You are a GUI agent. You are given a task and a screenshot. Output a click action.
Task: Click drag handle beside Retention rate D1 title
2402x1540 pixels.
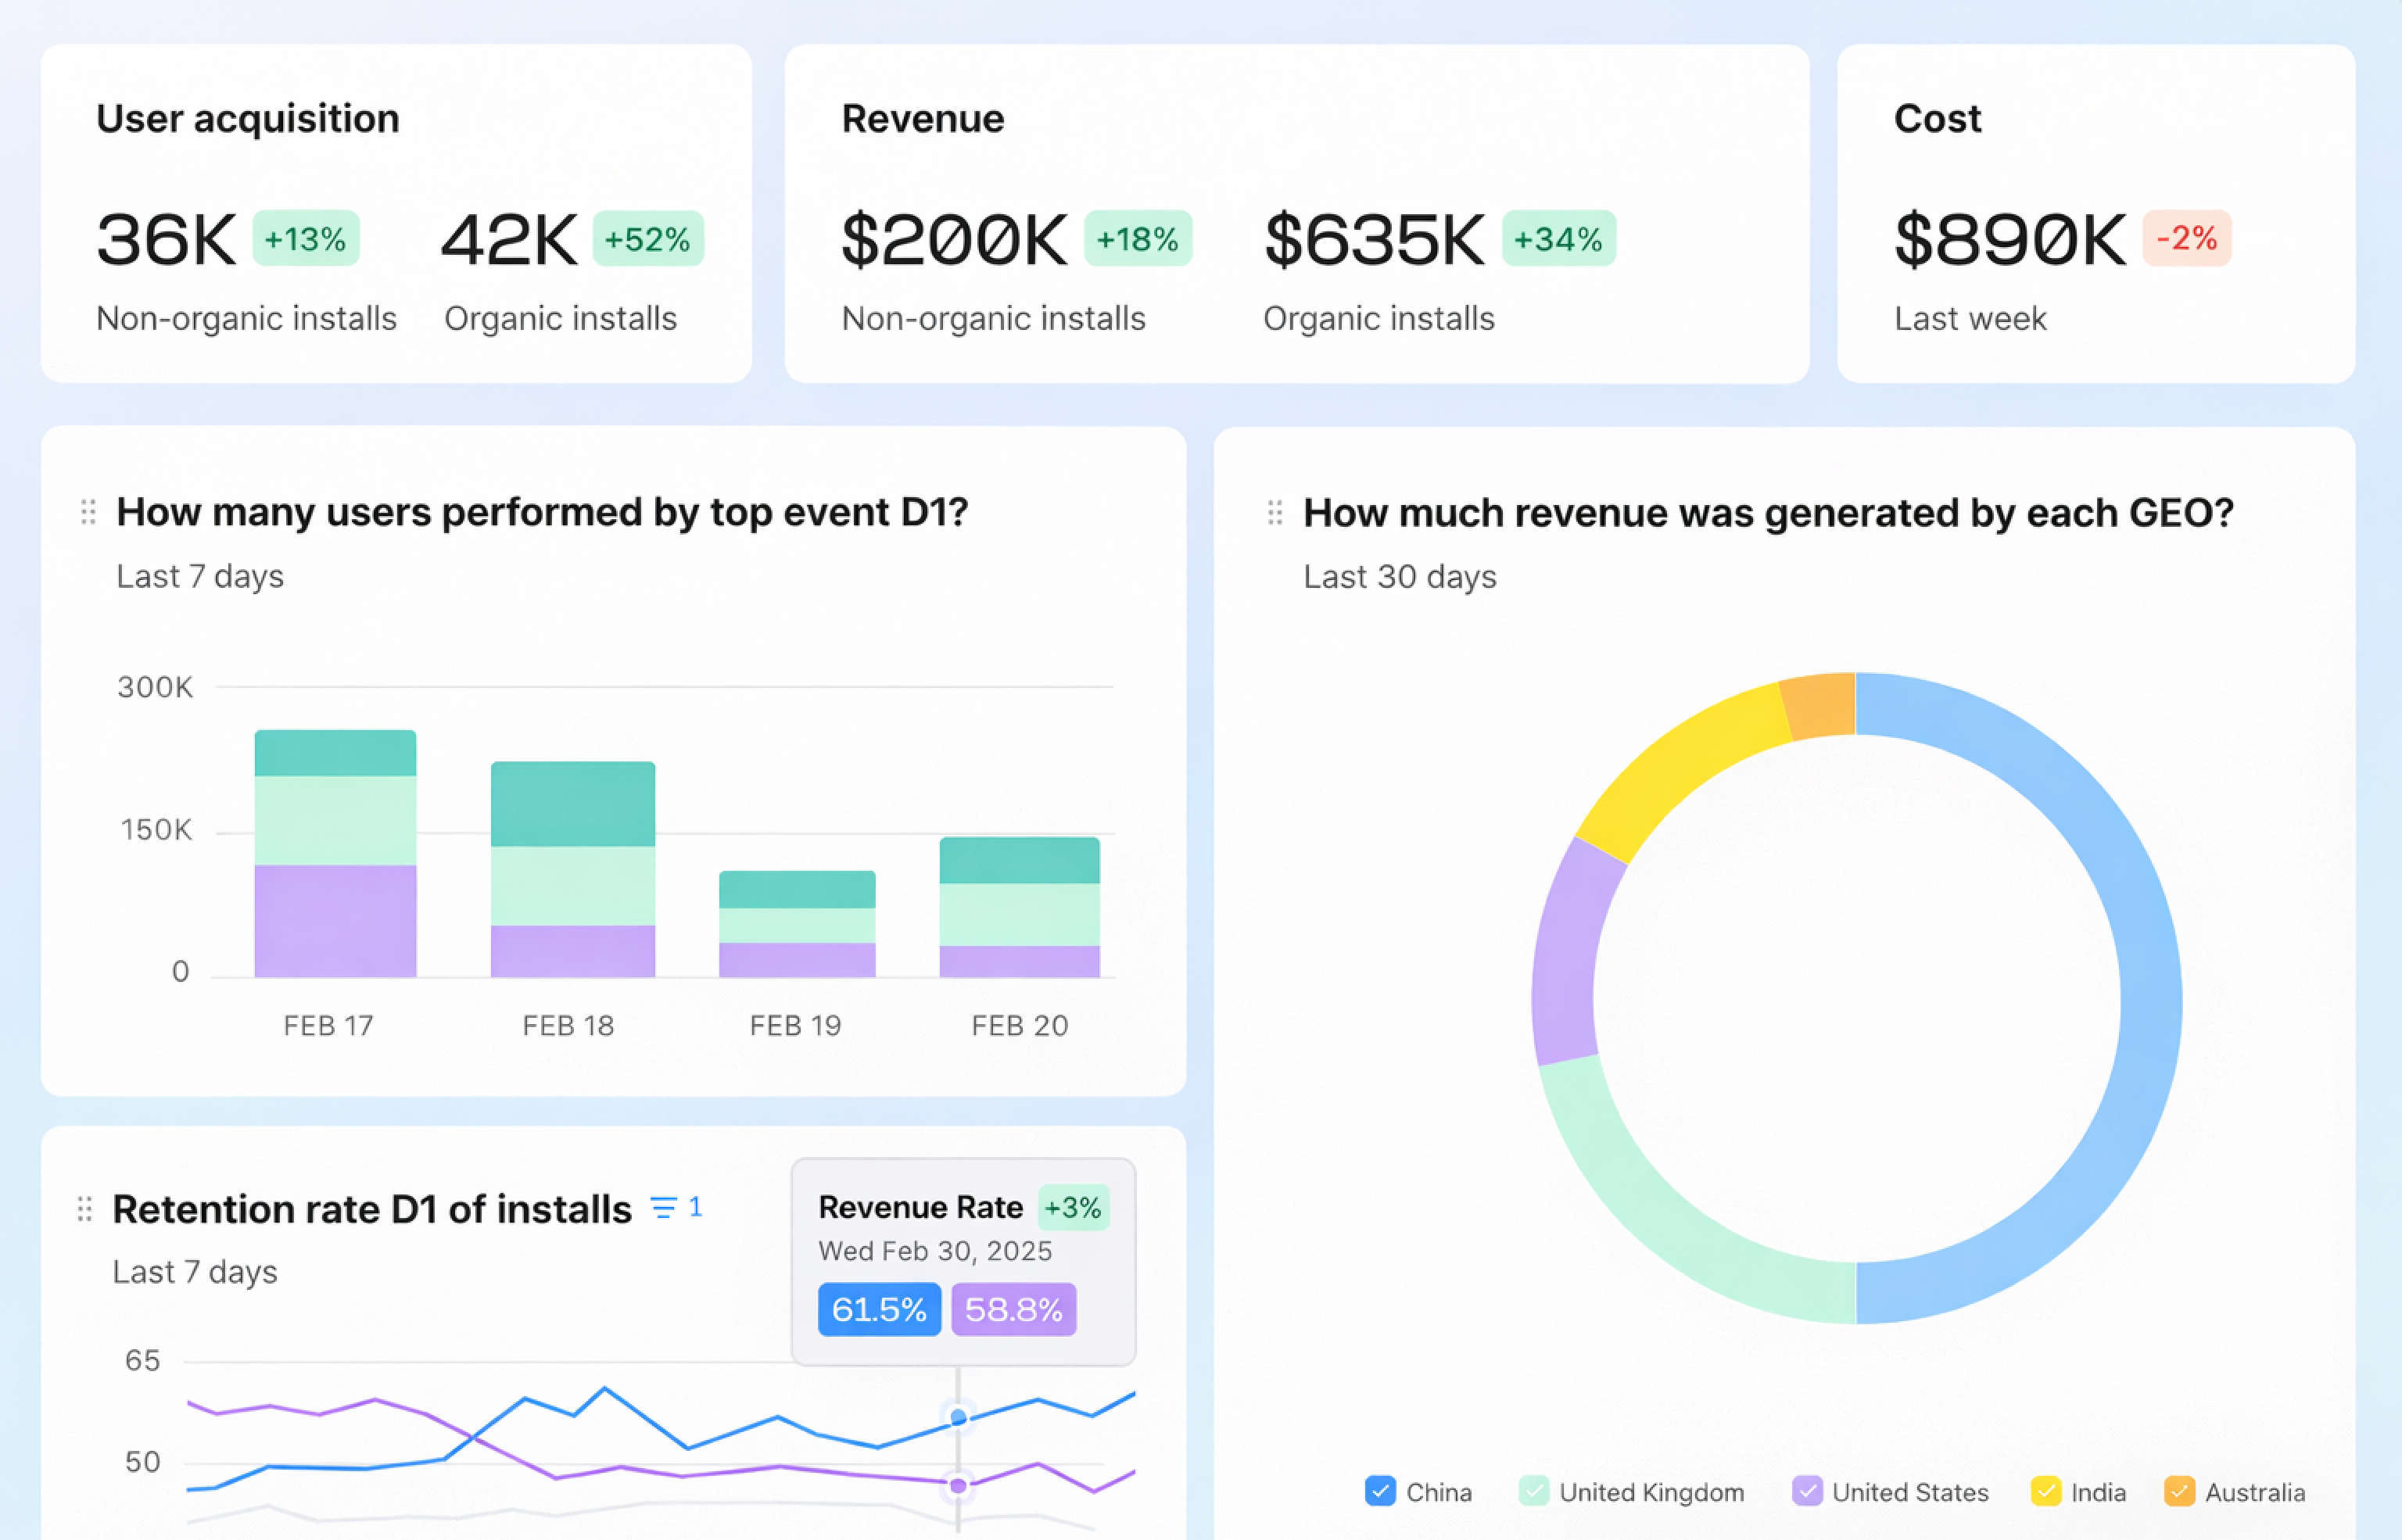(x=85, y=1209)
